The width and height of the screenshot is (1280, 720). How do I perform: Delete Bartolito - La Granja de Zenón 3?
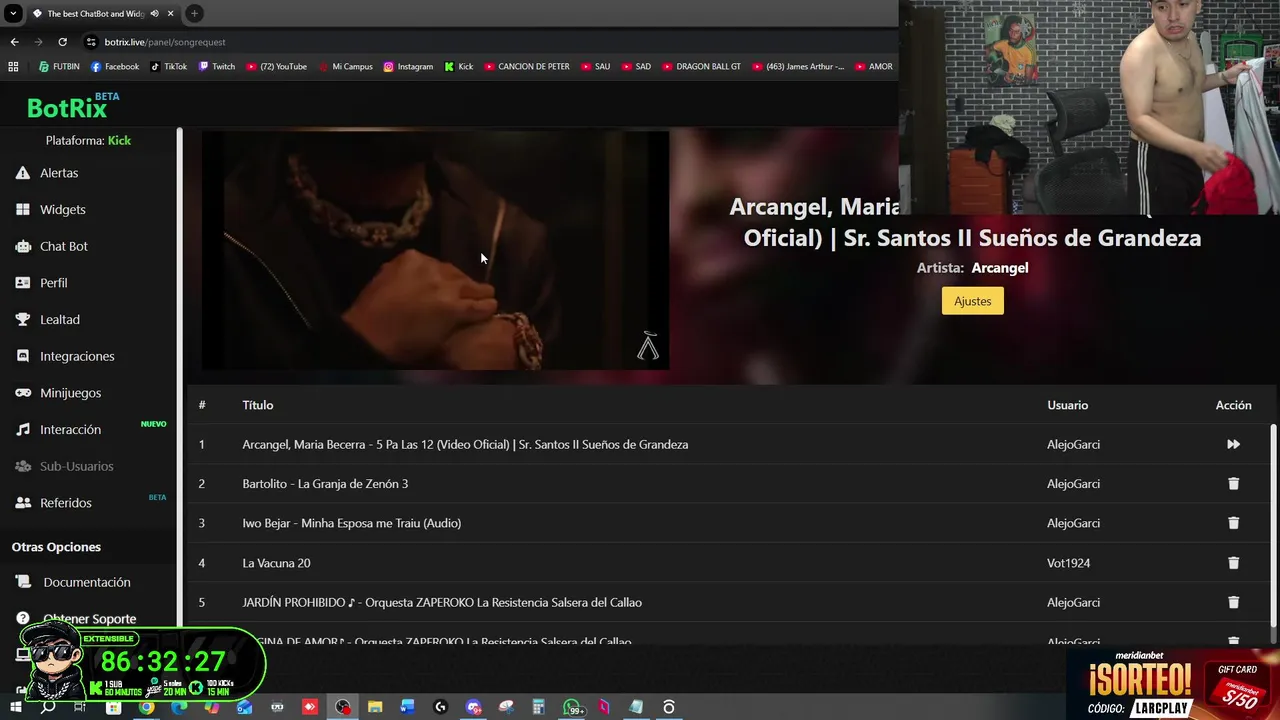pos(1233,484)
